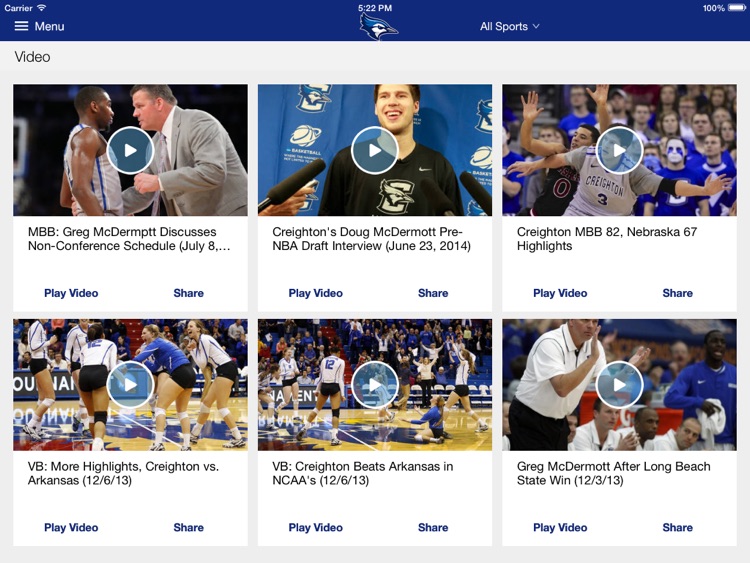Screen dimensions: 750x563
Task: Click Play Video under Long Beach State Win
Action: point(560,528)
